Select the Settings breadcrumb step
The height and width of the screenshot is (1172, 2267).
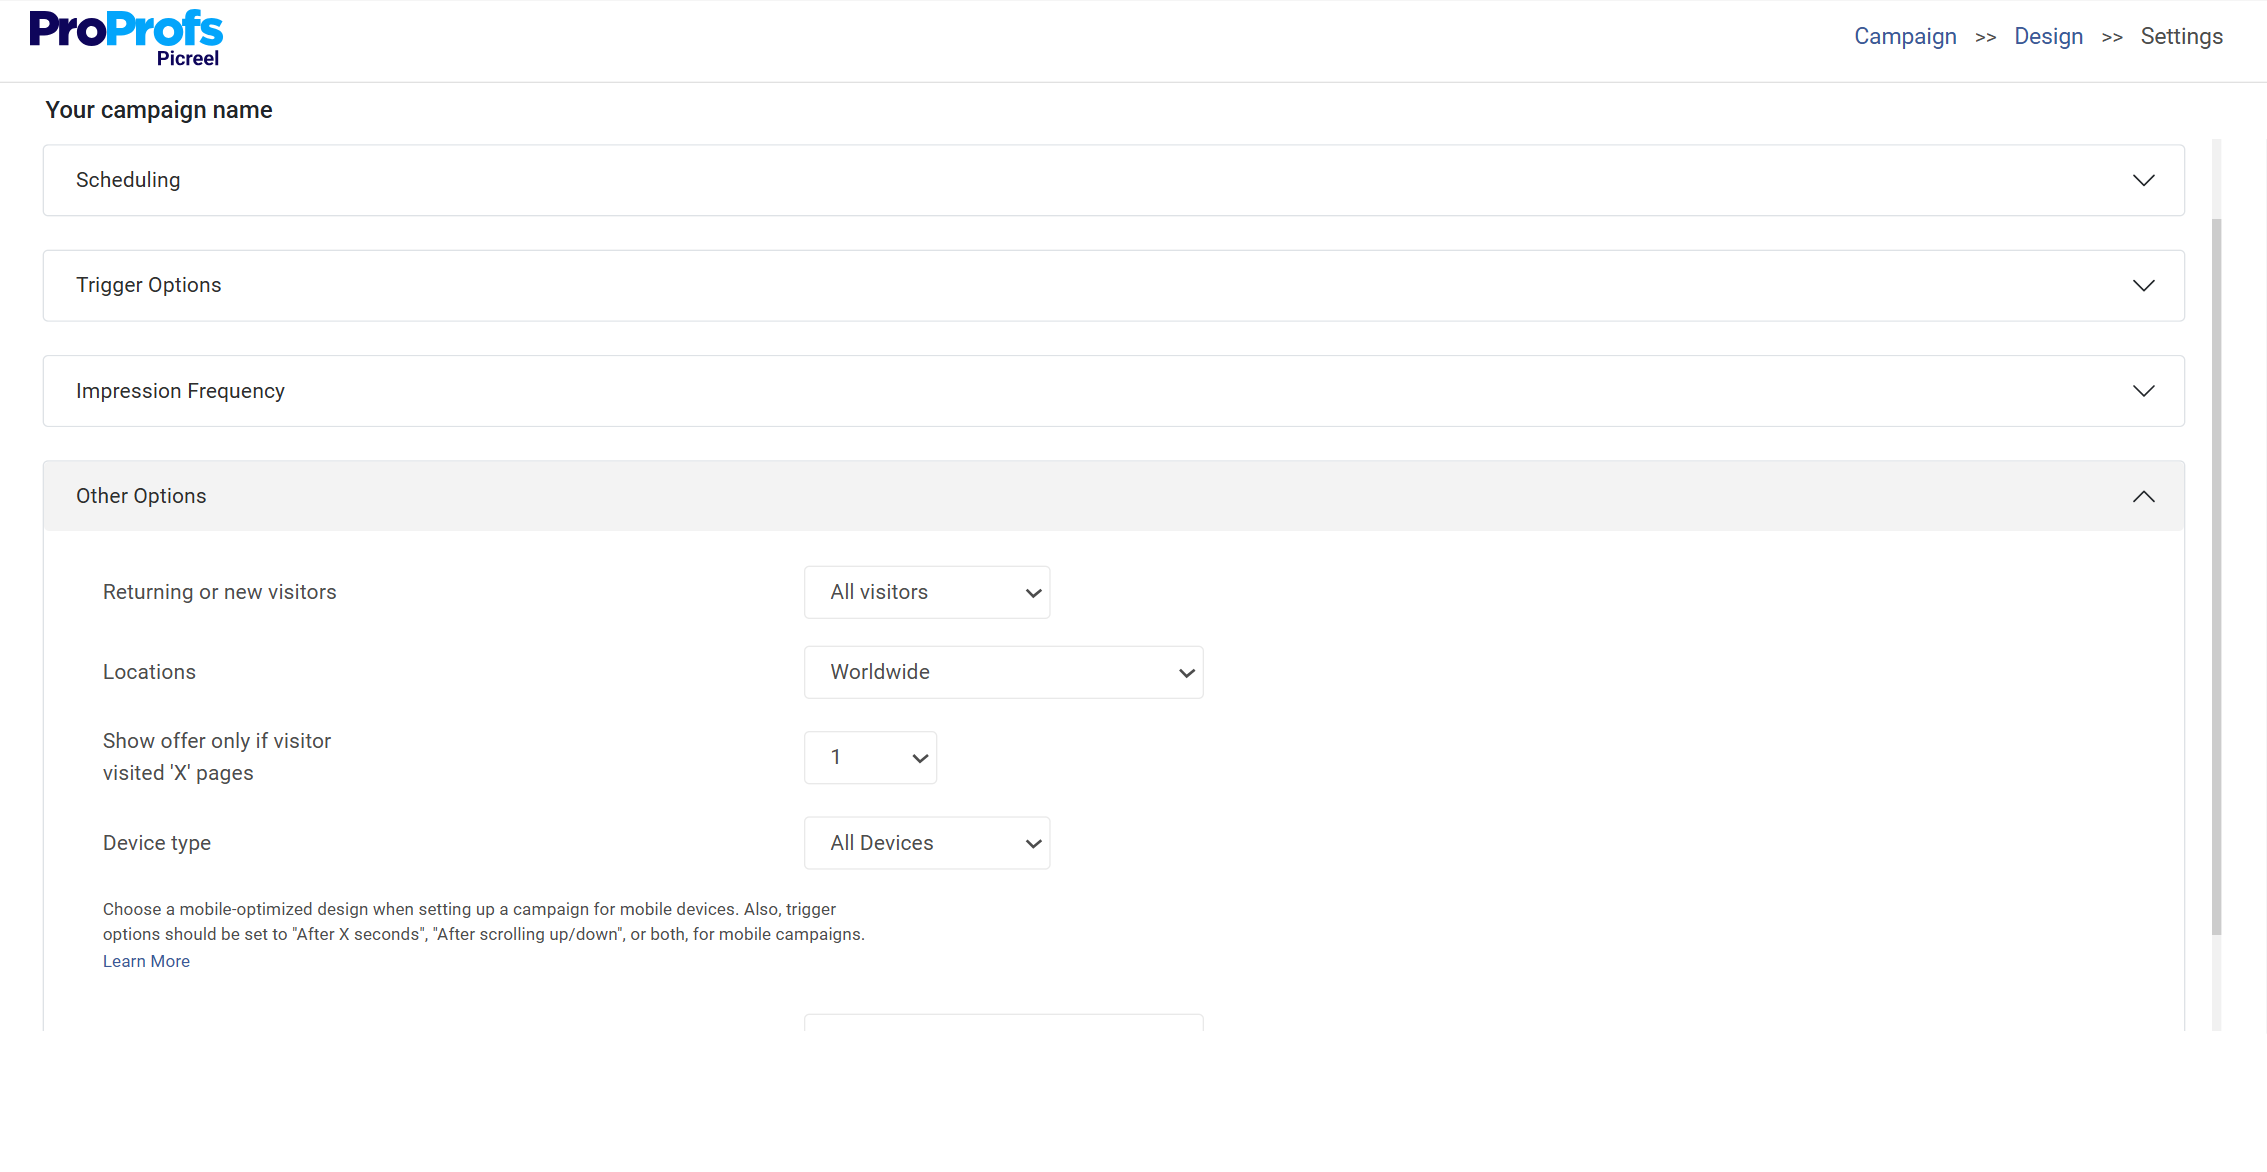tap(2181, 36)
